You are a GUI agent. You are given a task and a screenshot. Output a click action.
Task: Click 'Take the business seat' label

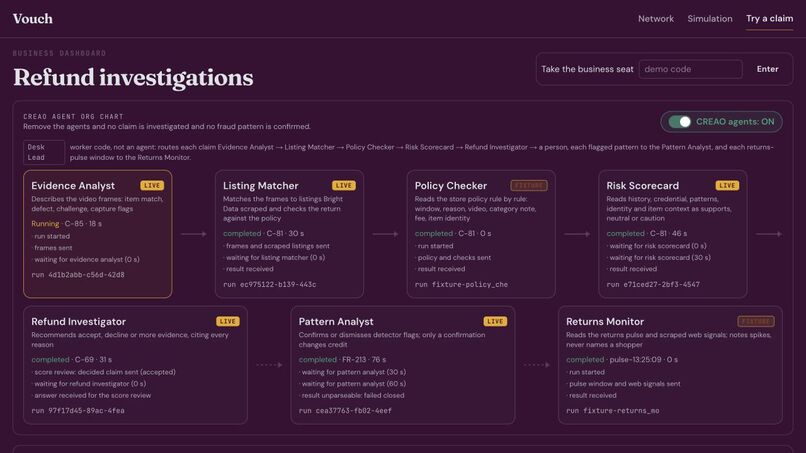tap(587, 69)
